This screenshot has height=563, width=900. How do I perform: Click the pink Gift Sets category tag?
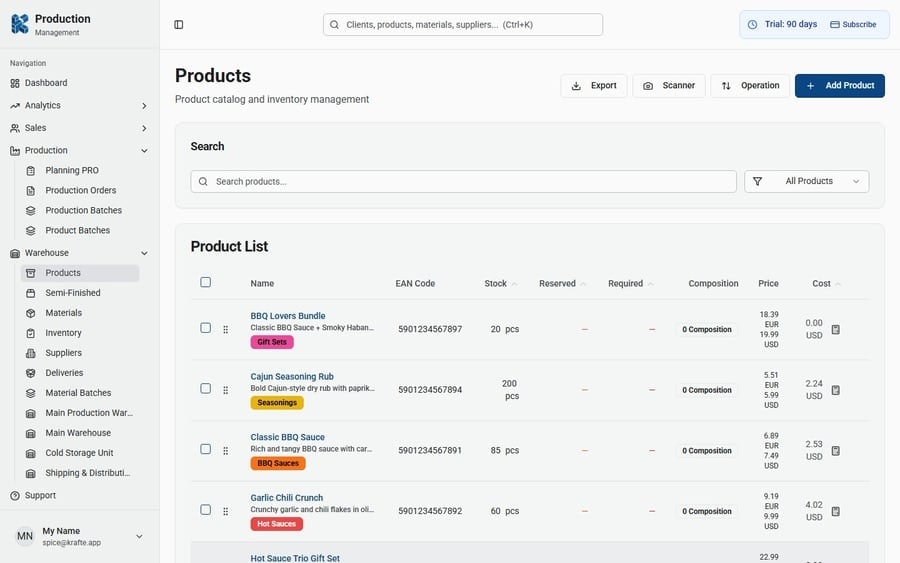tap(272, 342)
